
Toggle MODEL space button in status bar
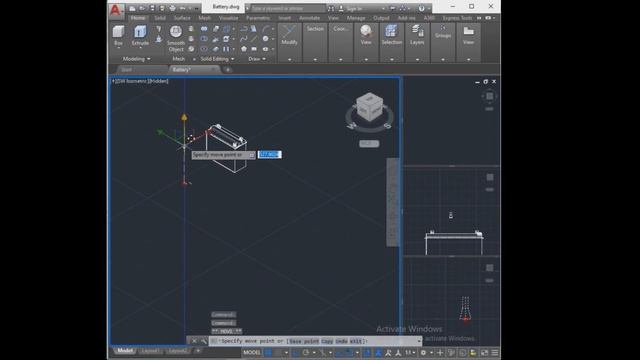pos(252,352)
